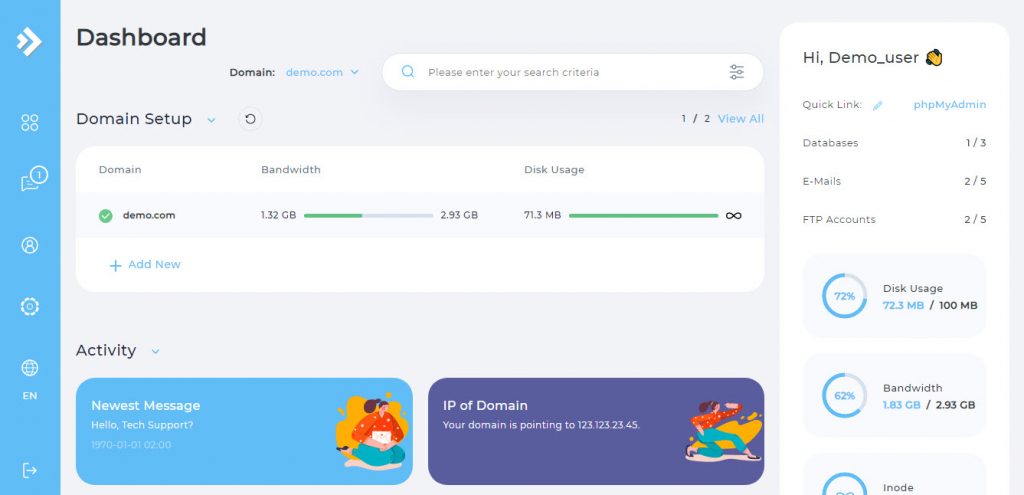
Task: Click the magnifier search icon
Action: click(x=408, y=72)
